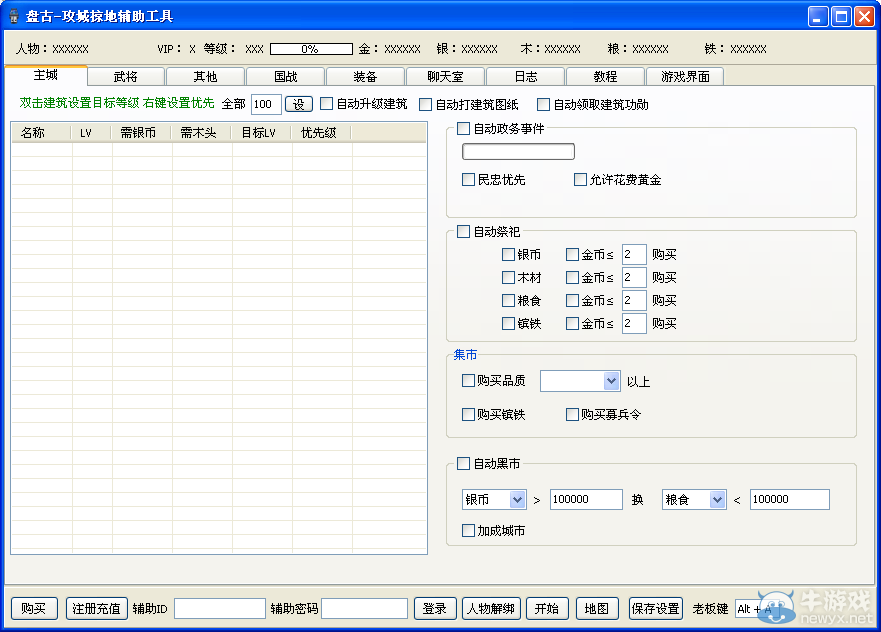Select the 国战 tab
Screen dimensions: 881x632
[285, 76]
